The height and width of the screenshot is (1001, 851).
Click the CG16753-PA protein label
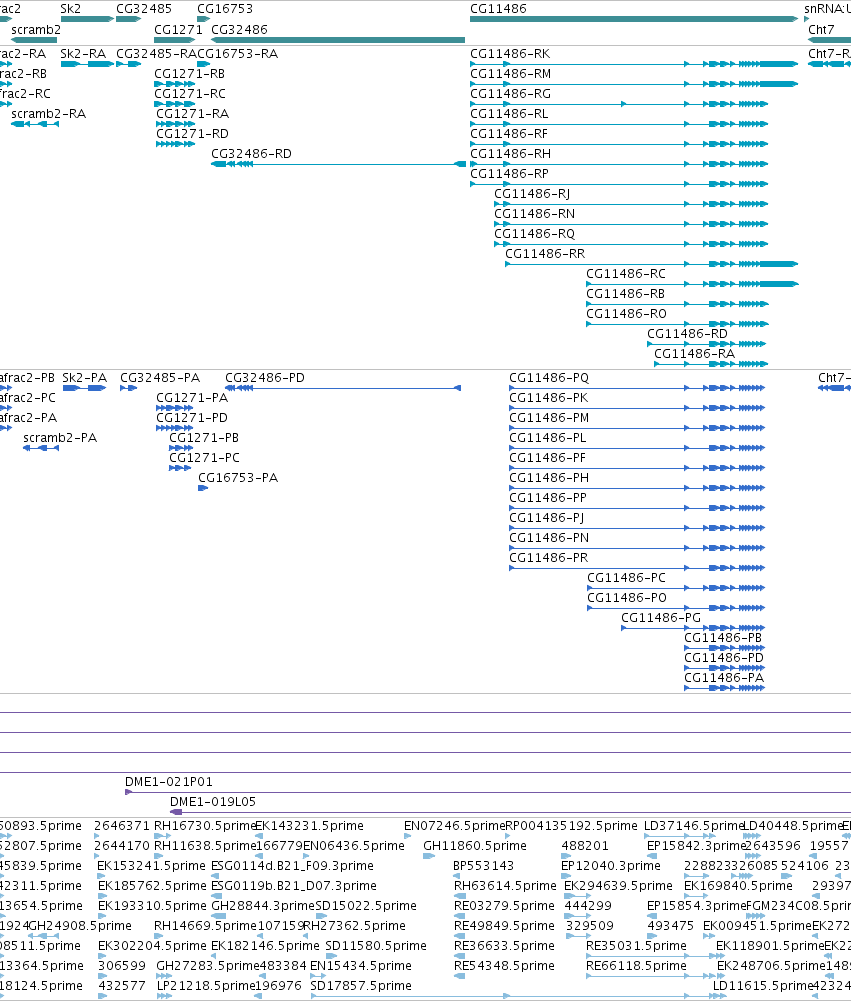[237, 478]
